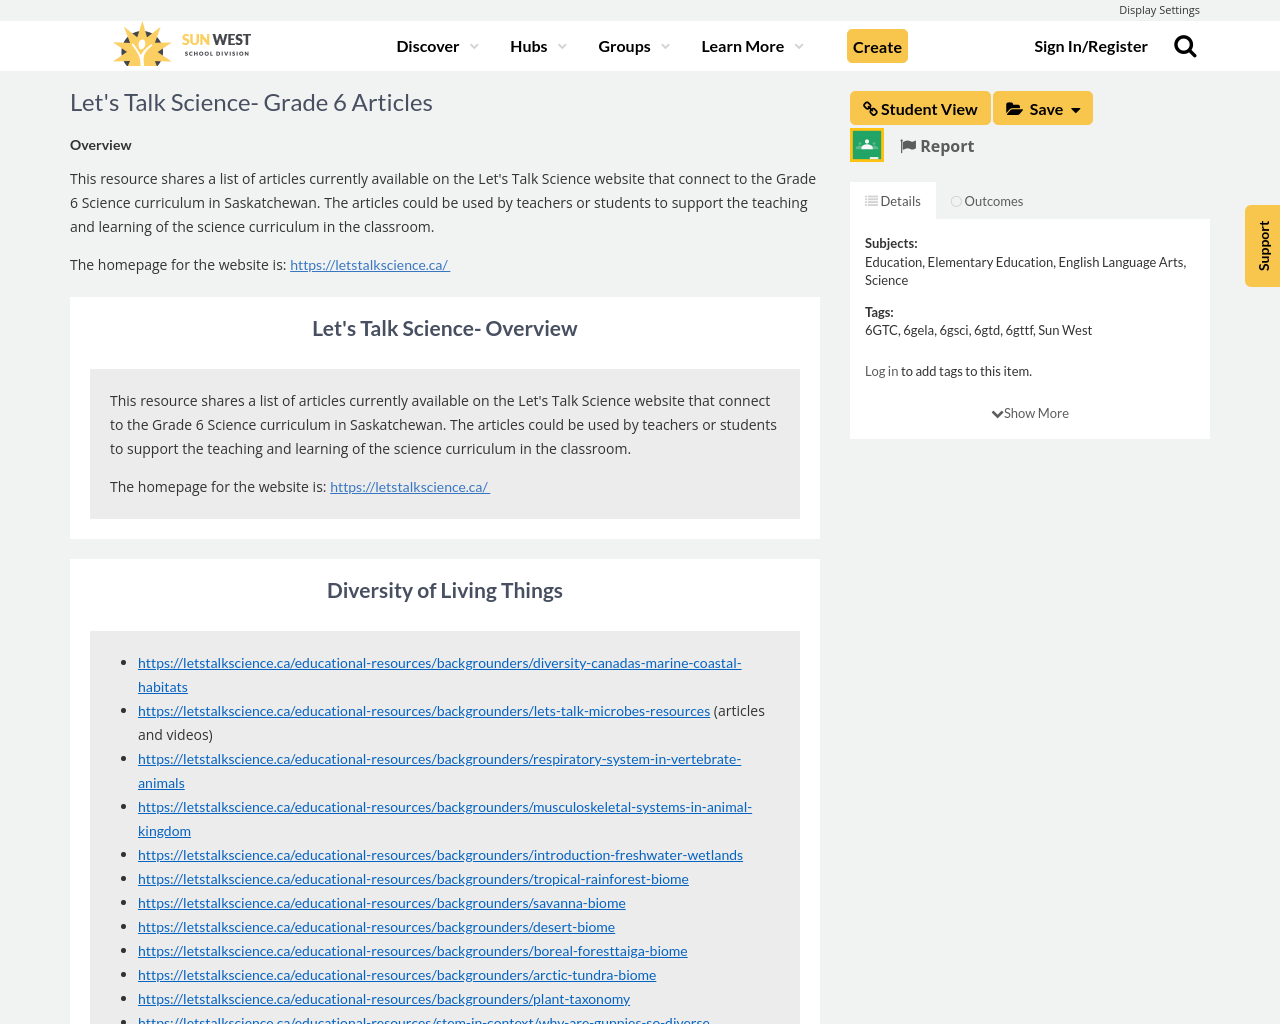Share to Google Classroom icon

(867, 145)
